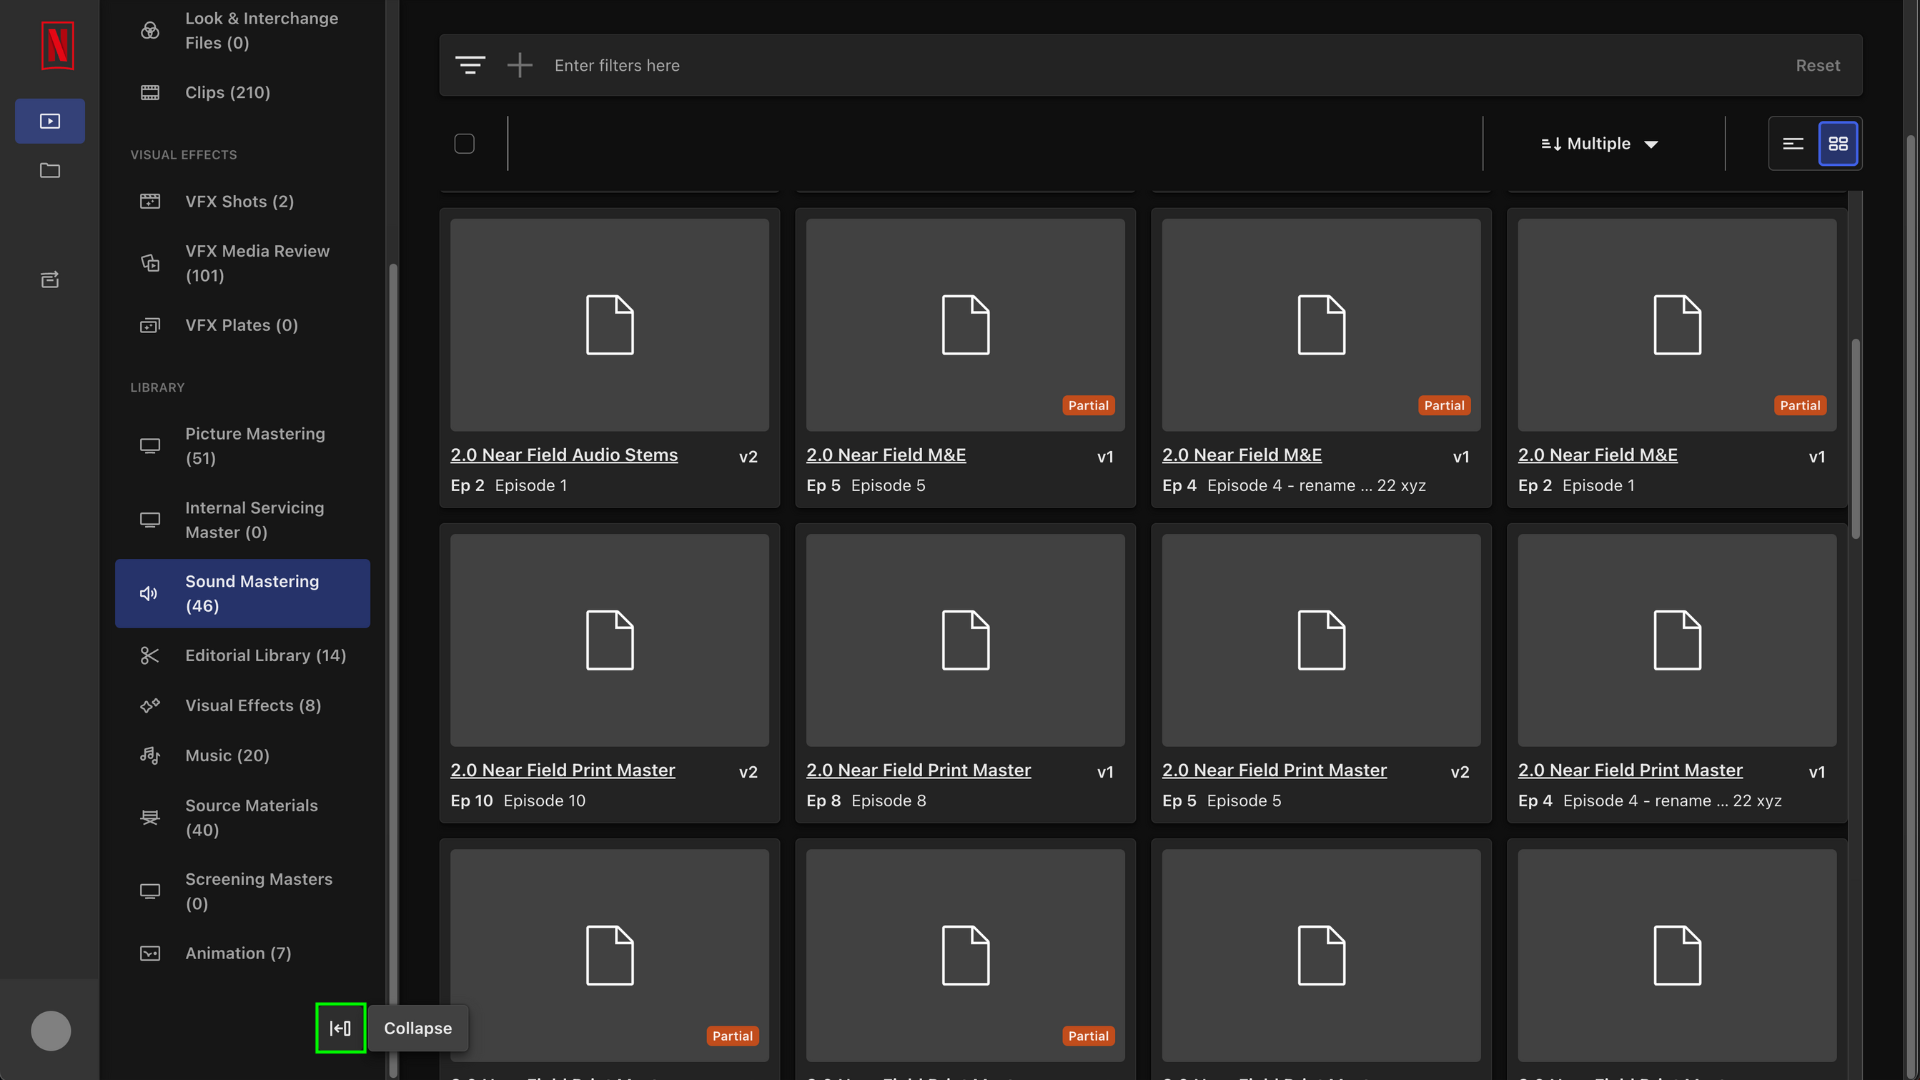Switch to grid view
1920x1080 pixels.
click(x=1838, y=144)
